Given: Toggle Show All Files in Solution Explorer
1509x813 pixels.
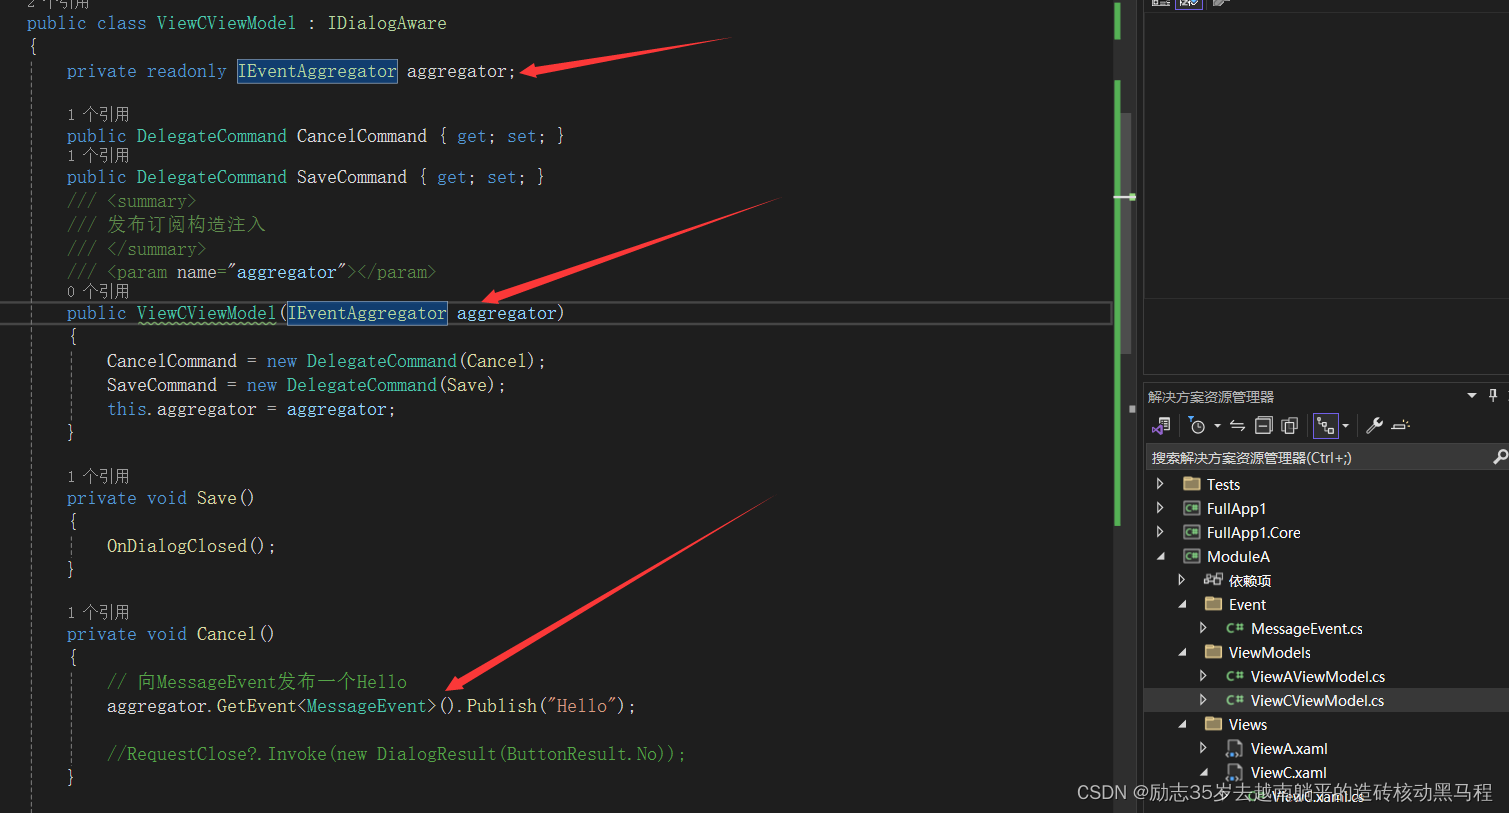Looking at the screenshot, I should click(1290, 426).
